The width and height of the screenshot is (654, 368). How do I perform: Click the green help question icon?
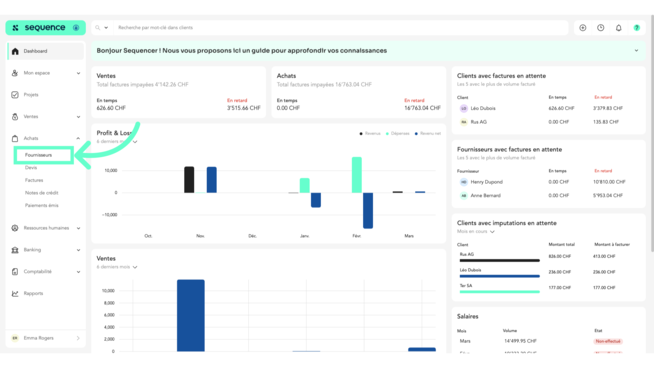coord(636,28)
